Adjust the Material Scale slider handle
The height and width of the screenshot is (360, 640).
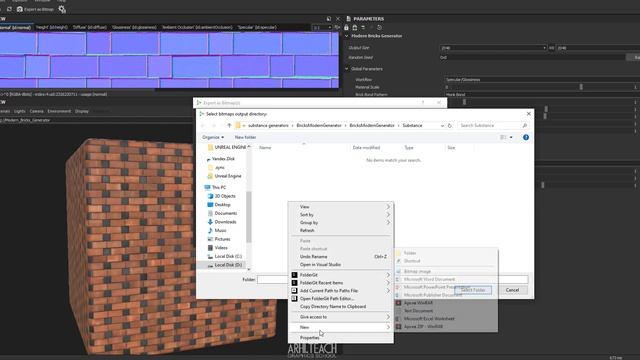[x=581, y=87]
